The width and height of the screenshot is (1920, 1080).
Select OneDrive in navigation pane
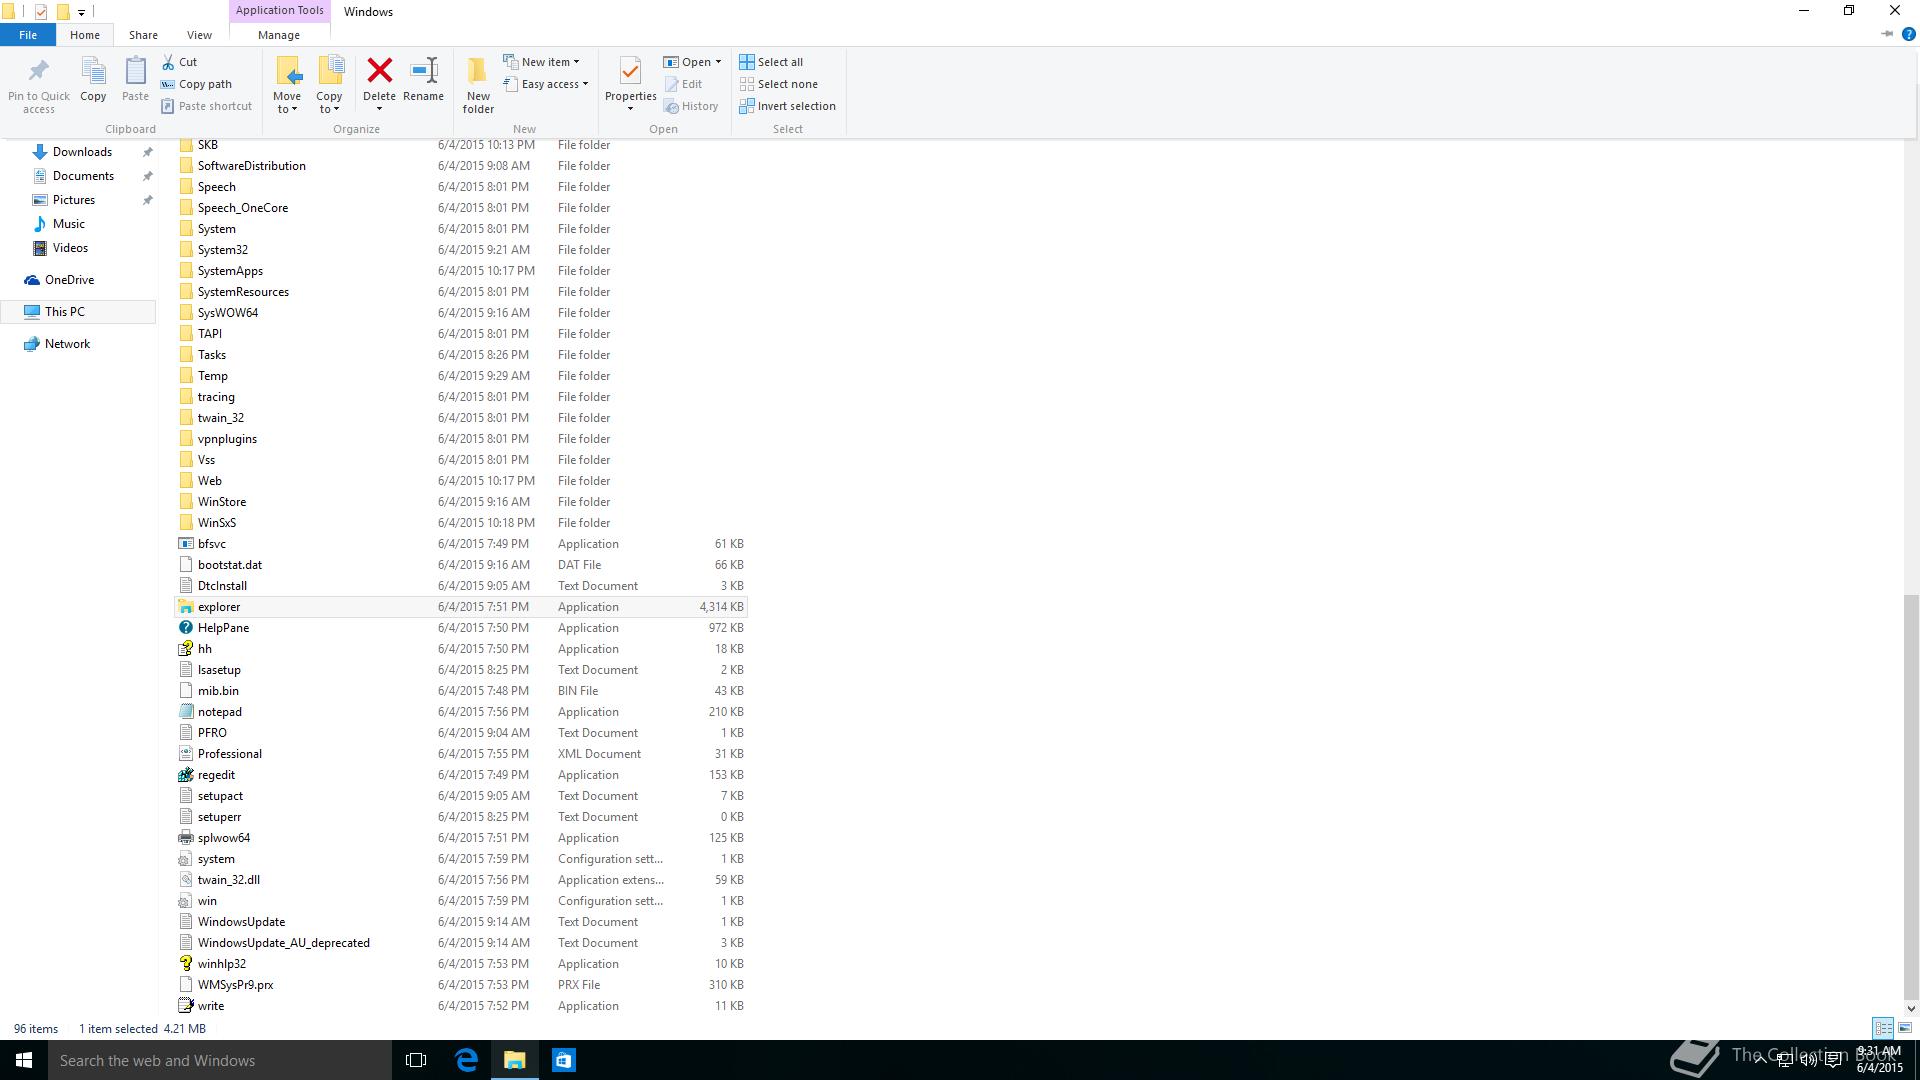[x=69, y=280]
